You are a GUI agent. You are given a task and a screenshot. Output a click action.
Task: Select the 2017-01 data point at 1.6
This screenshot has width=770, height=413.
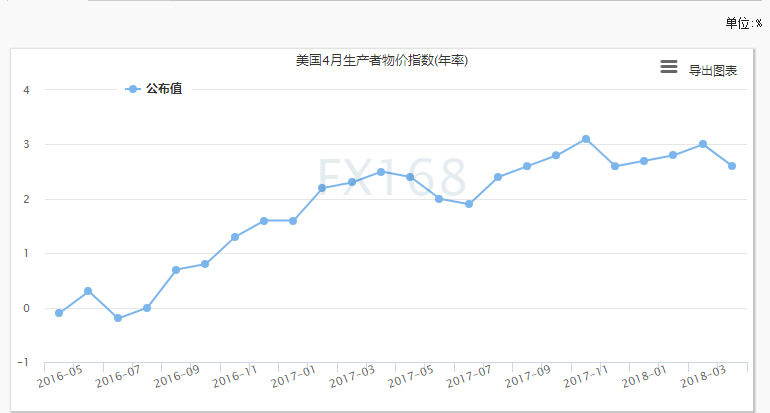[293, 221]
